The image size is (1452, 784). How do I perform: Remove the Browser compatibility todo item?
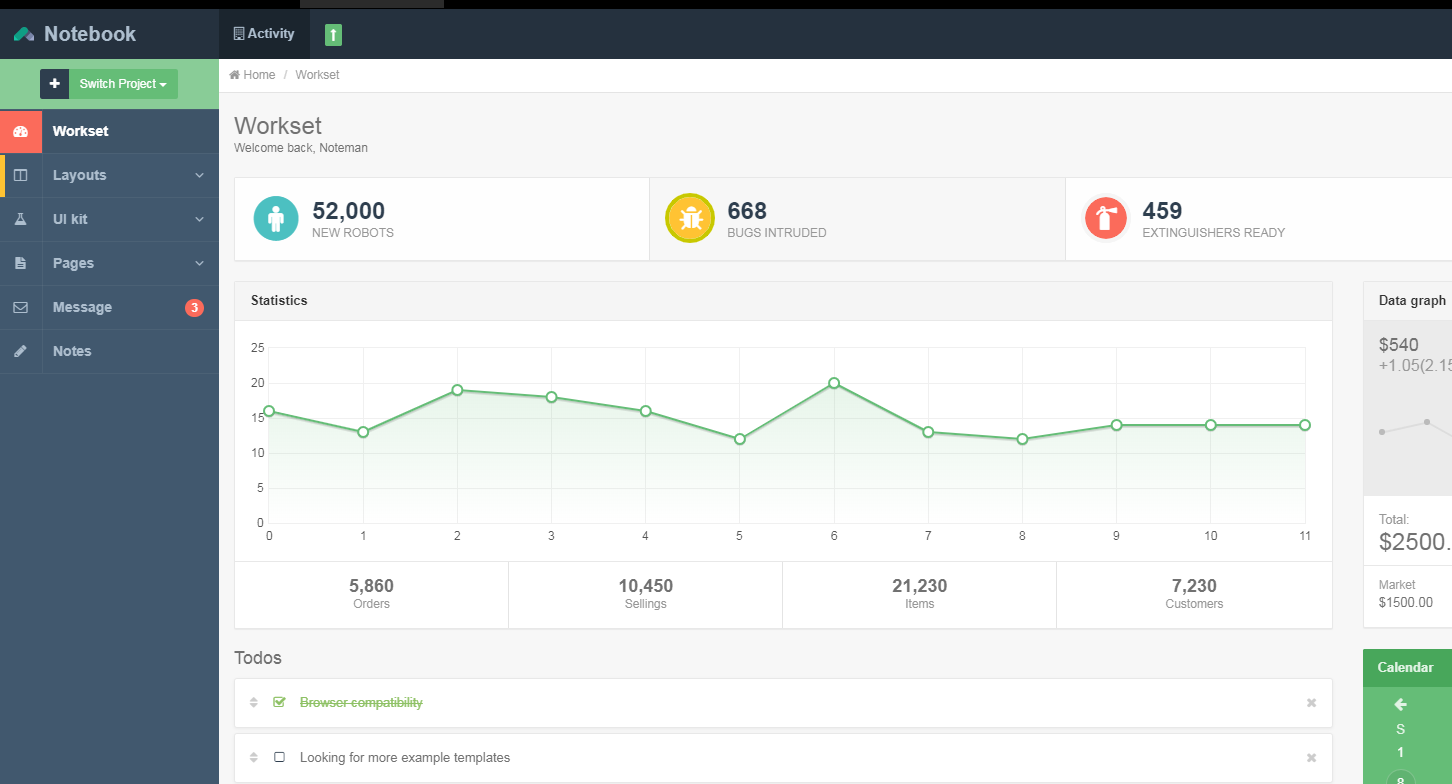point(1311,703)
